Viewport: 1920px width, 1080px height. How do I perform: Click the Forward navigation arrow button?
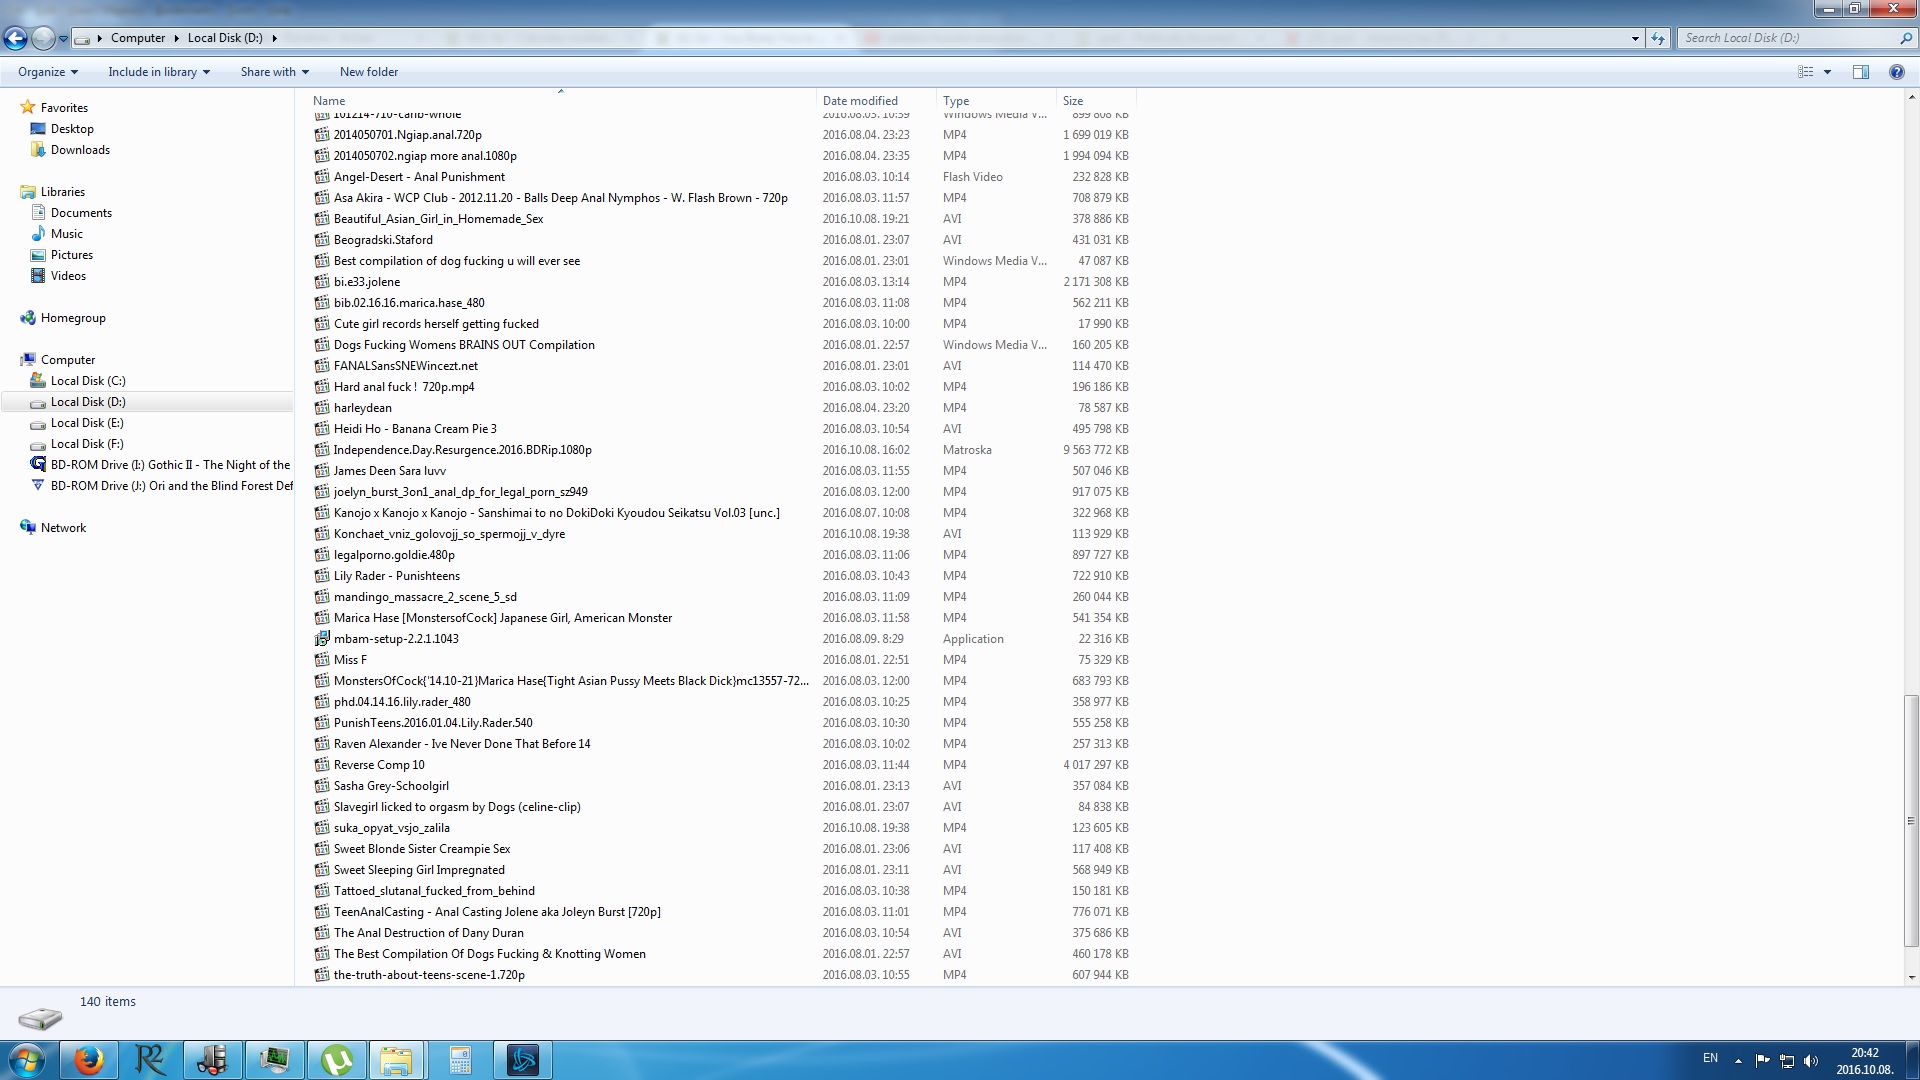pos(43,38)
